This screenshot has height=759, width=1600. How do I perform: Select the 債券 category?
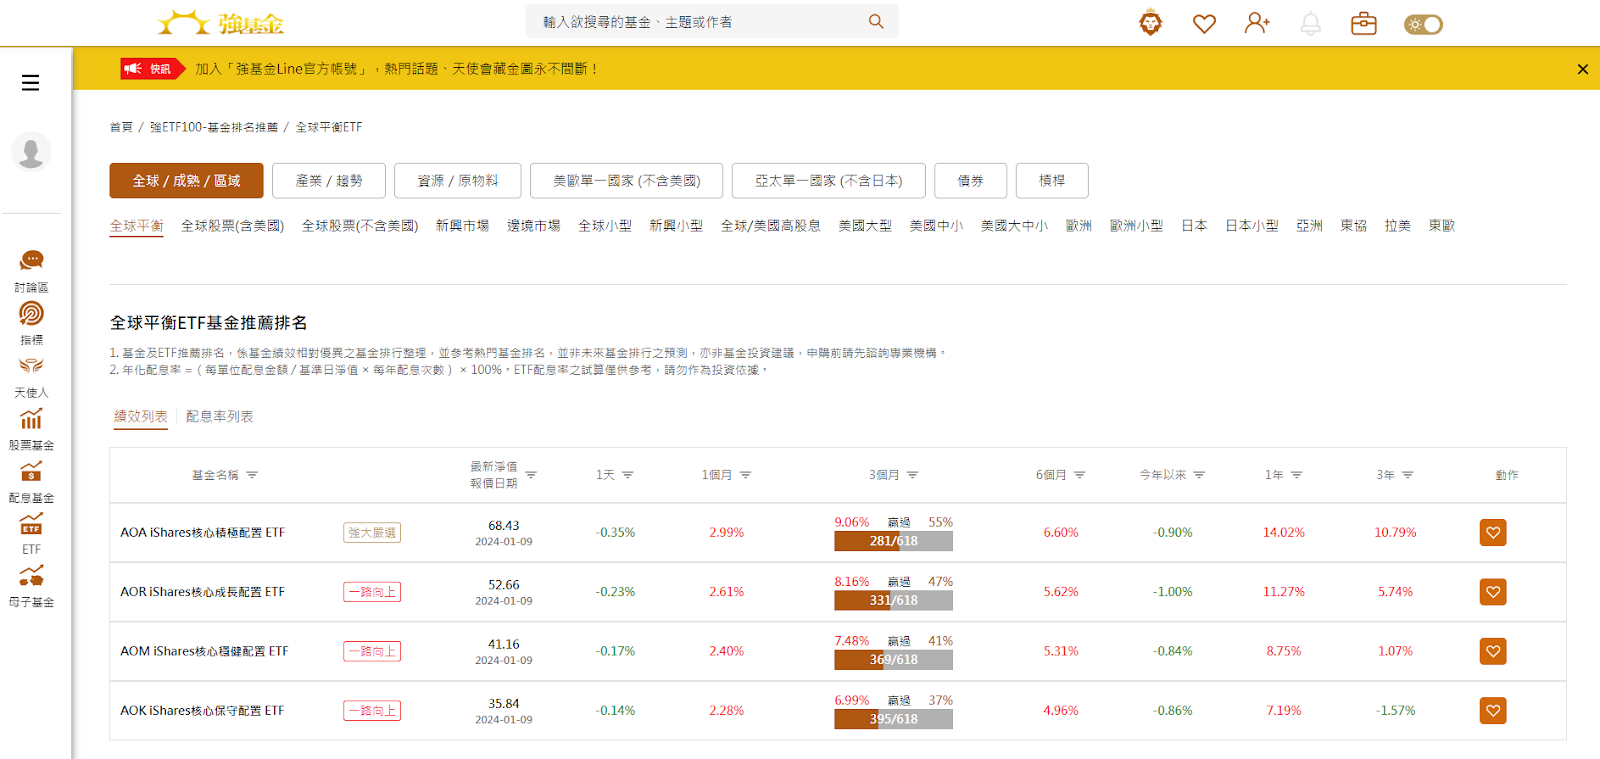(970, 181)
